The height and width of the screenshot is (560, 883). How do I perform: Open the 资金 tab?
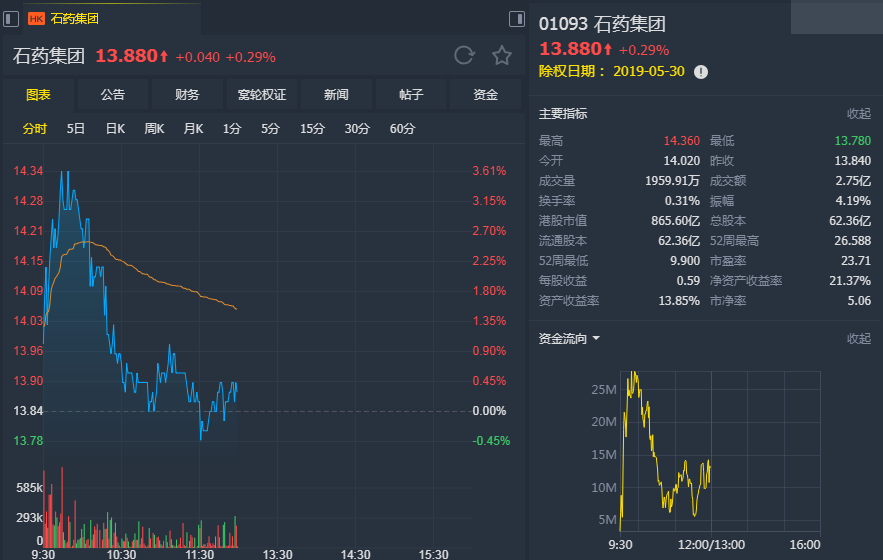[x=485, y=95]
